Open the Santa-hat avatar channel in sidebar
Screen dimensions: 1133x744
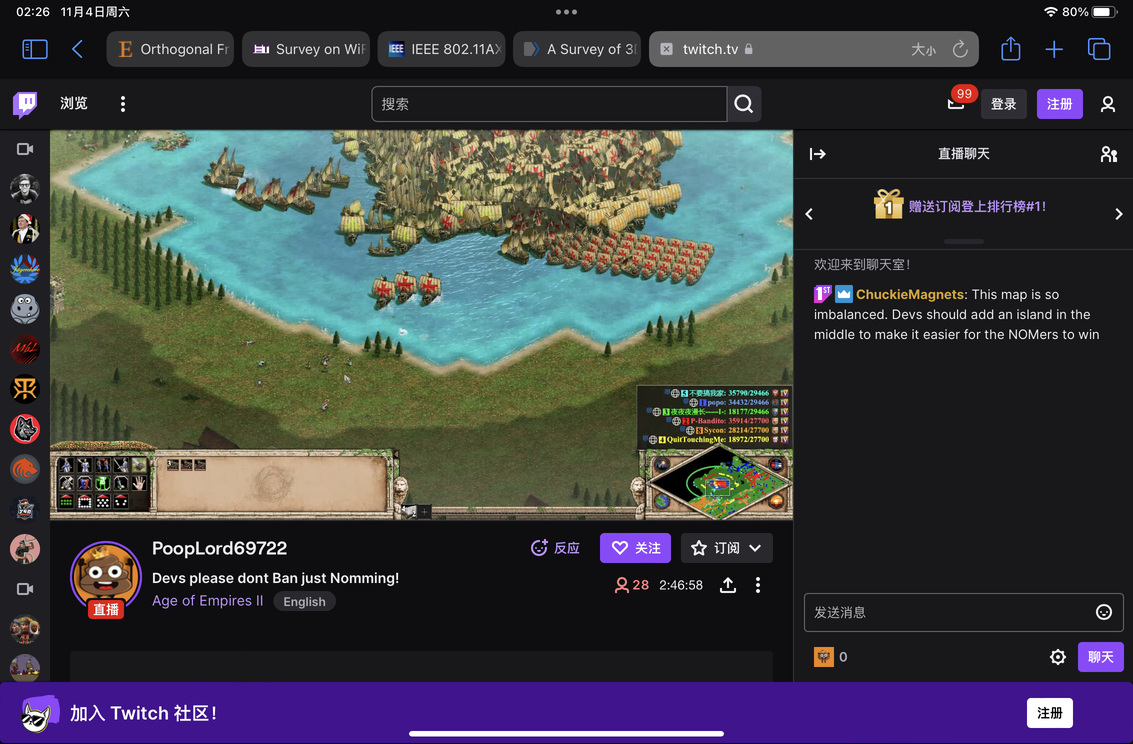tap(25, 228)
